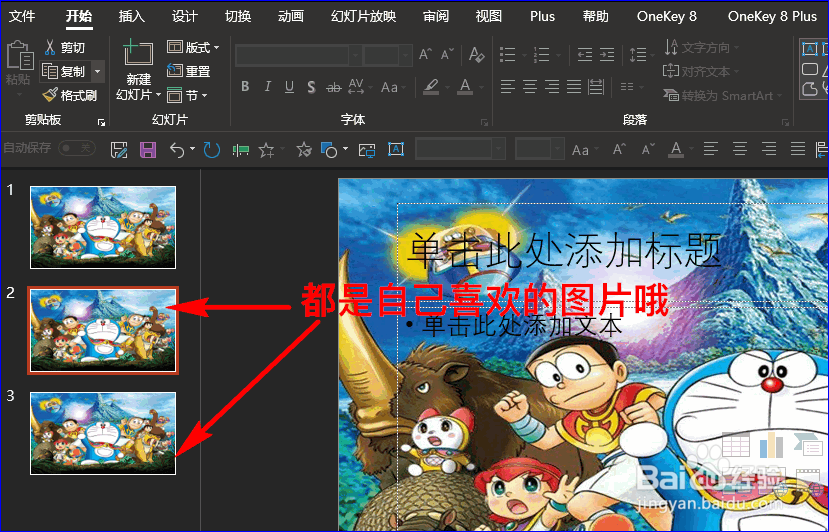Switch to the Design (设计) tab

(185, 16)
